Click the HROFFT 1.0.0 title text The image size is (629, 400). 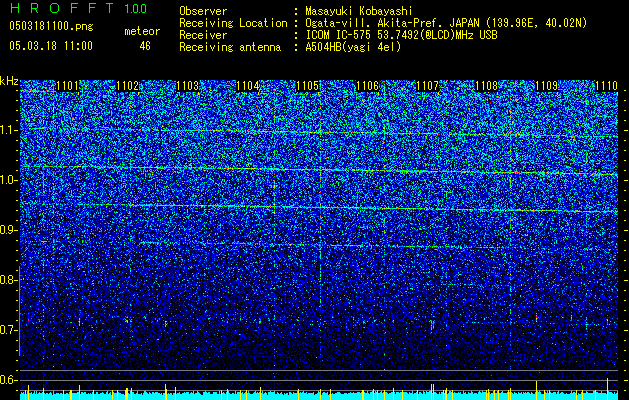coord(78,8)
